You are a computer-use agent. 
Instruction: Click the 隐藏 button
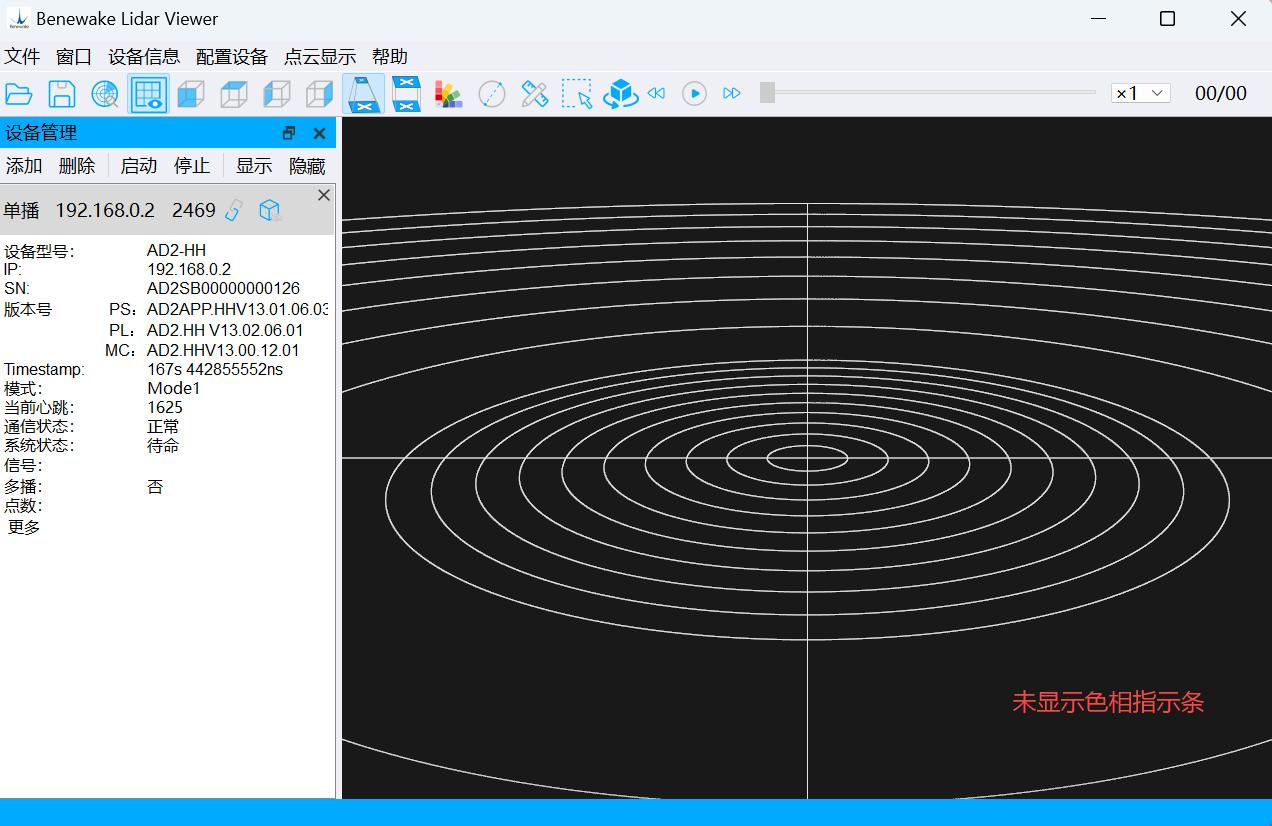click(307, 166)
